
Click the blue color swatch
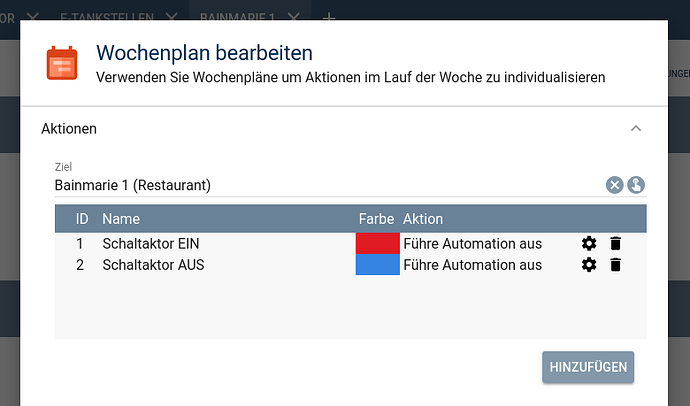[x=377, y=265]
